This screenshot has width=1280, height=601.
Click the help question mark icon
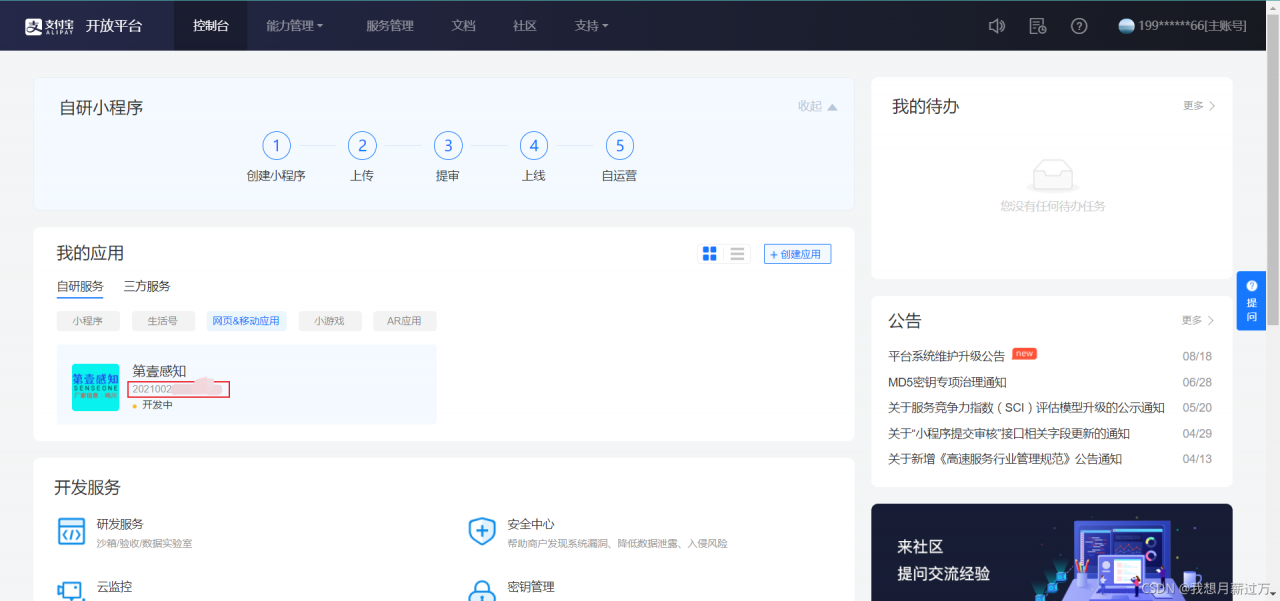coord(1079,26)
